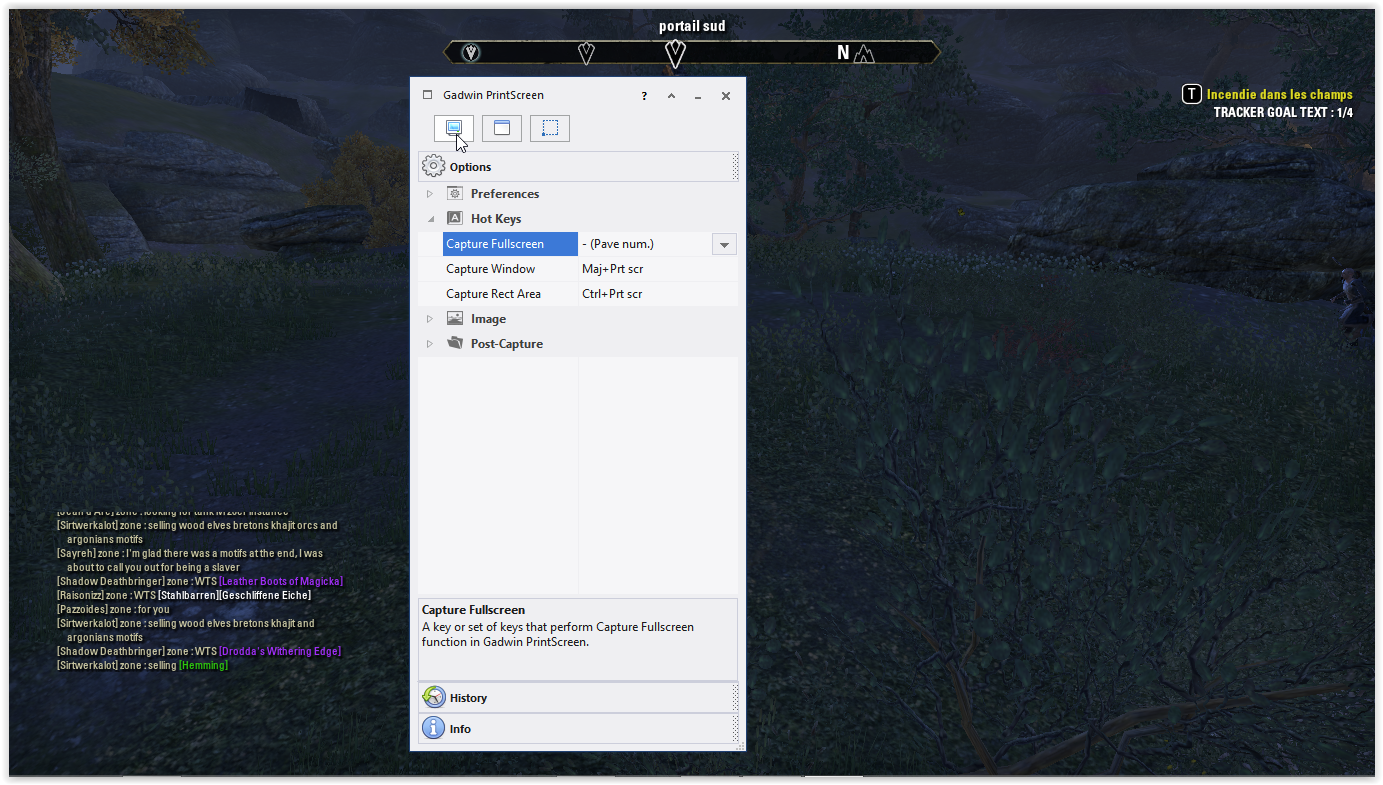Click the roll-up arrow in title bar
This screenshot has height=785, width=1383.
671,96
